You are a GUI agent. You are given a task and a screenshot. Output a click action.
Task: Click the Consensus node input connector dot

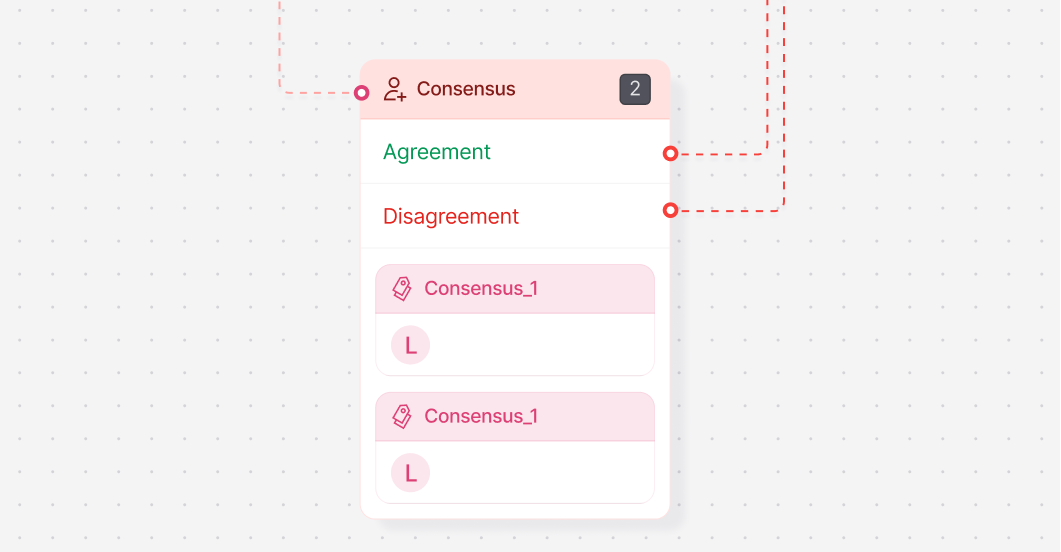[362, 93]
